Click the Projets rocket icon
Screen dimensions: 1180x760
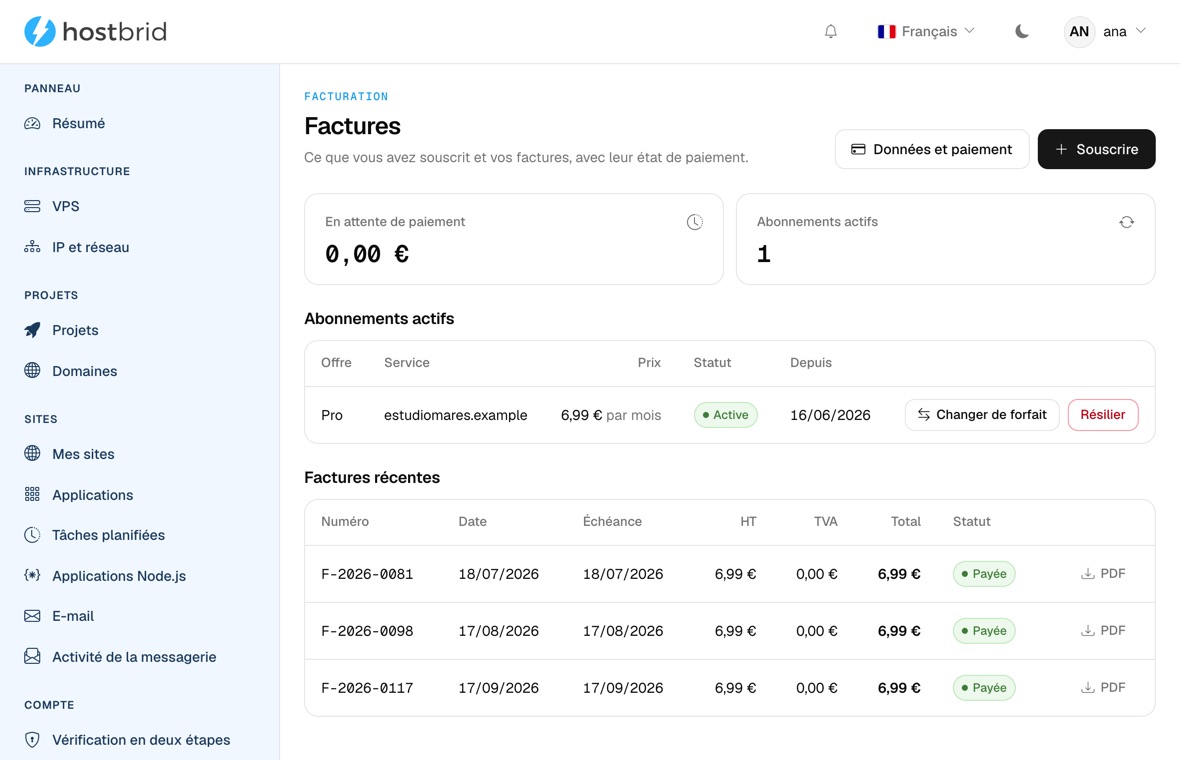coord(32,330)
